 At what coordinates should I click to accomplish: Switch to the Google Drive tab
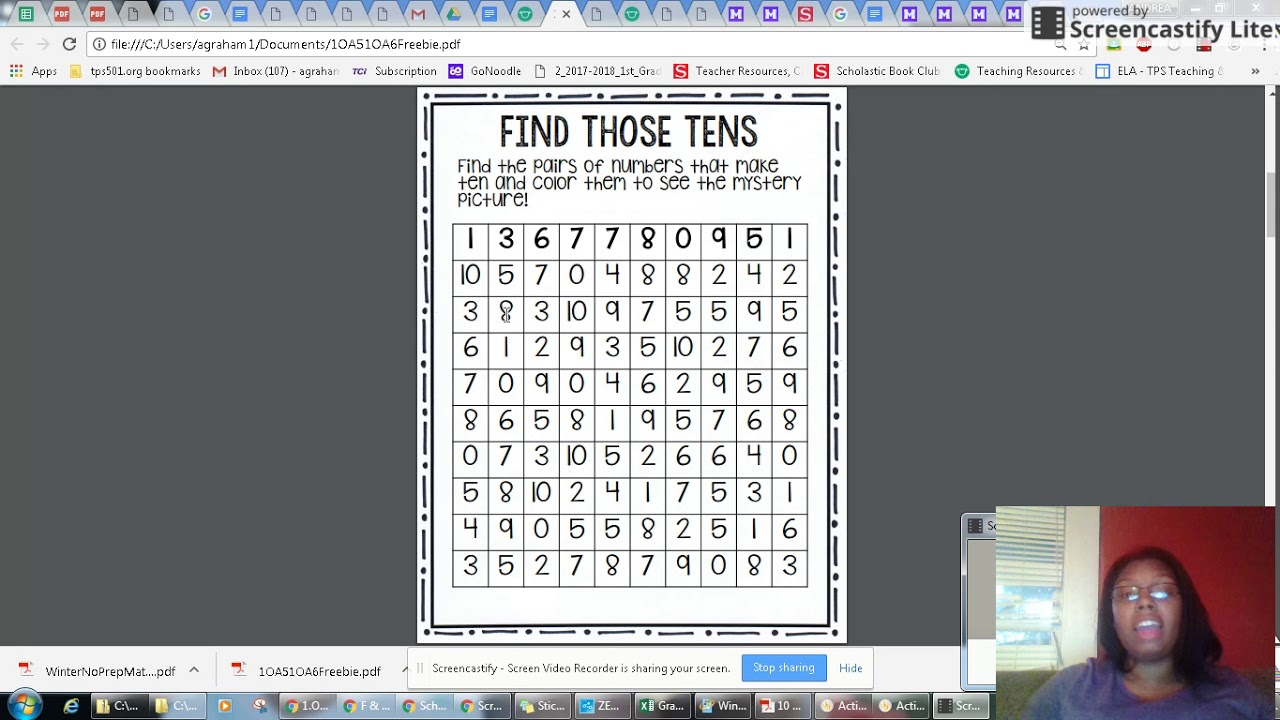coord(453,14)
